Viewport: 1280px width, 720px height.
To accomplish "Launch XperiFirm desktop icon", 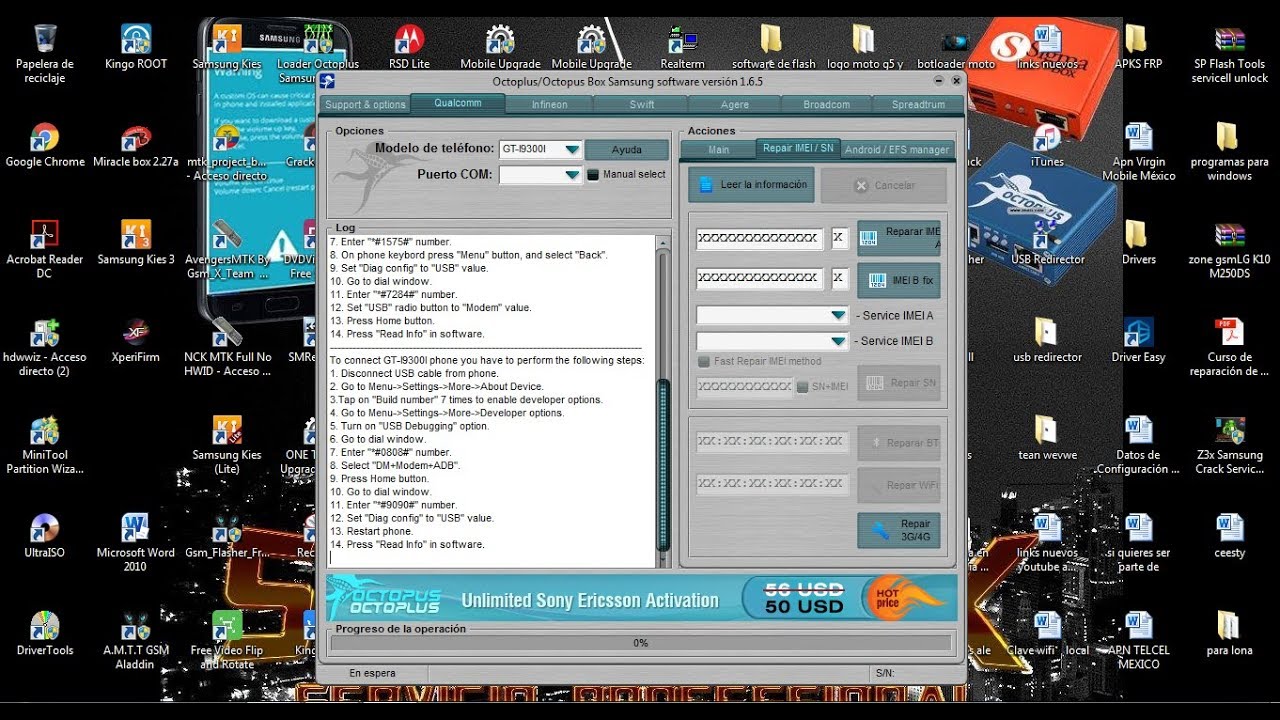I will (x=136, y=342).
